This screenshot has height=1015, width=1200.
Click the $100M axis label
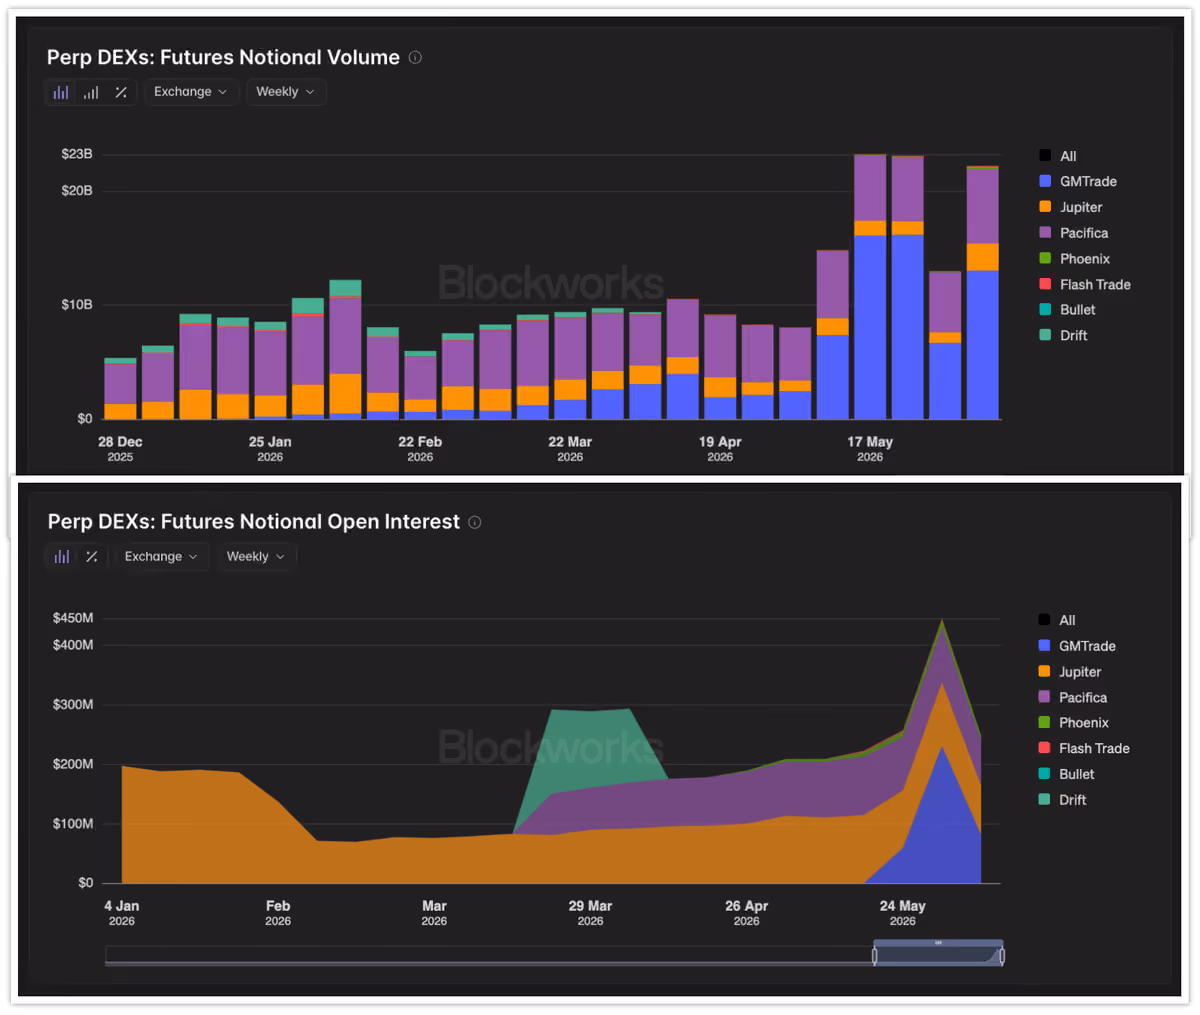tap(73, 824)
